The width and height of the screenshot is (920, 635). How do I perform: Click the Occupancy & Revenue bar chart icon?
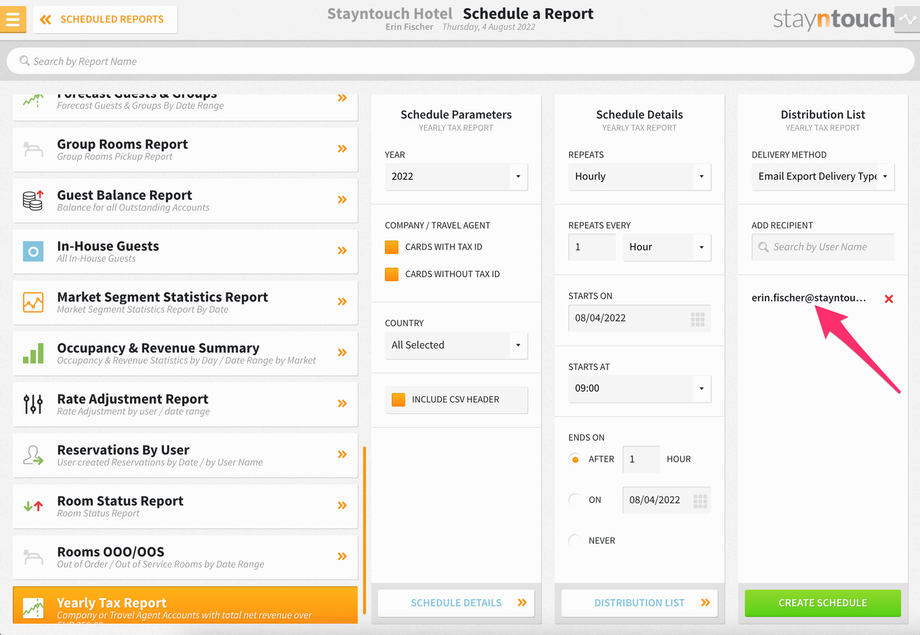(x=33, y=353)
